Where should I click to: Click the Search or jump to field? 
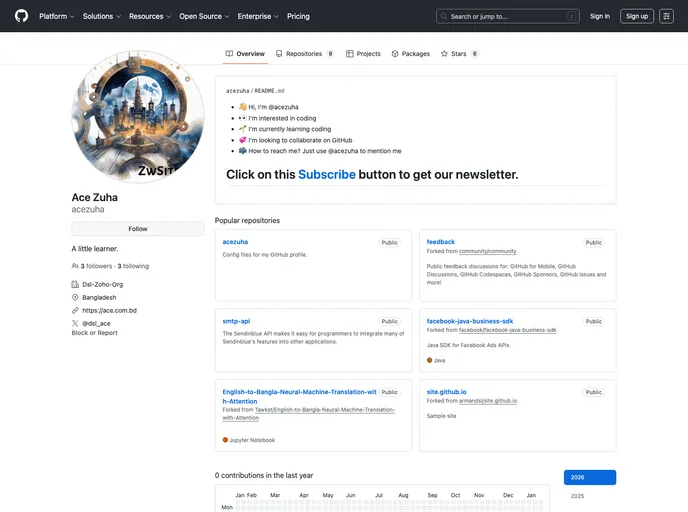(508, 16)
